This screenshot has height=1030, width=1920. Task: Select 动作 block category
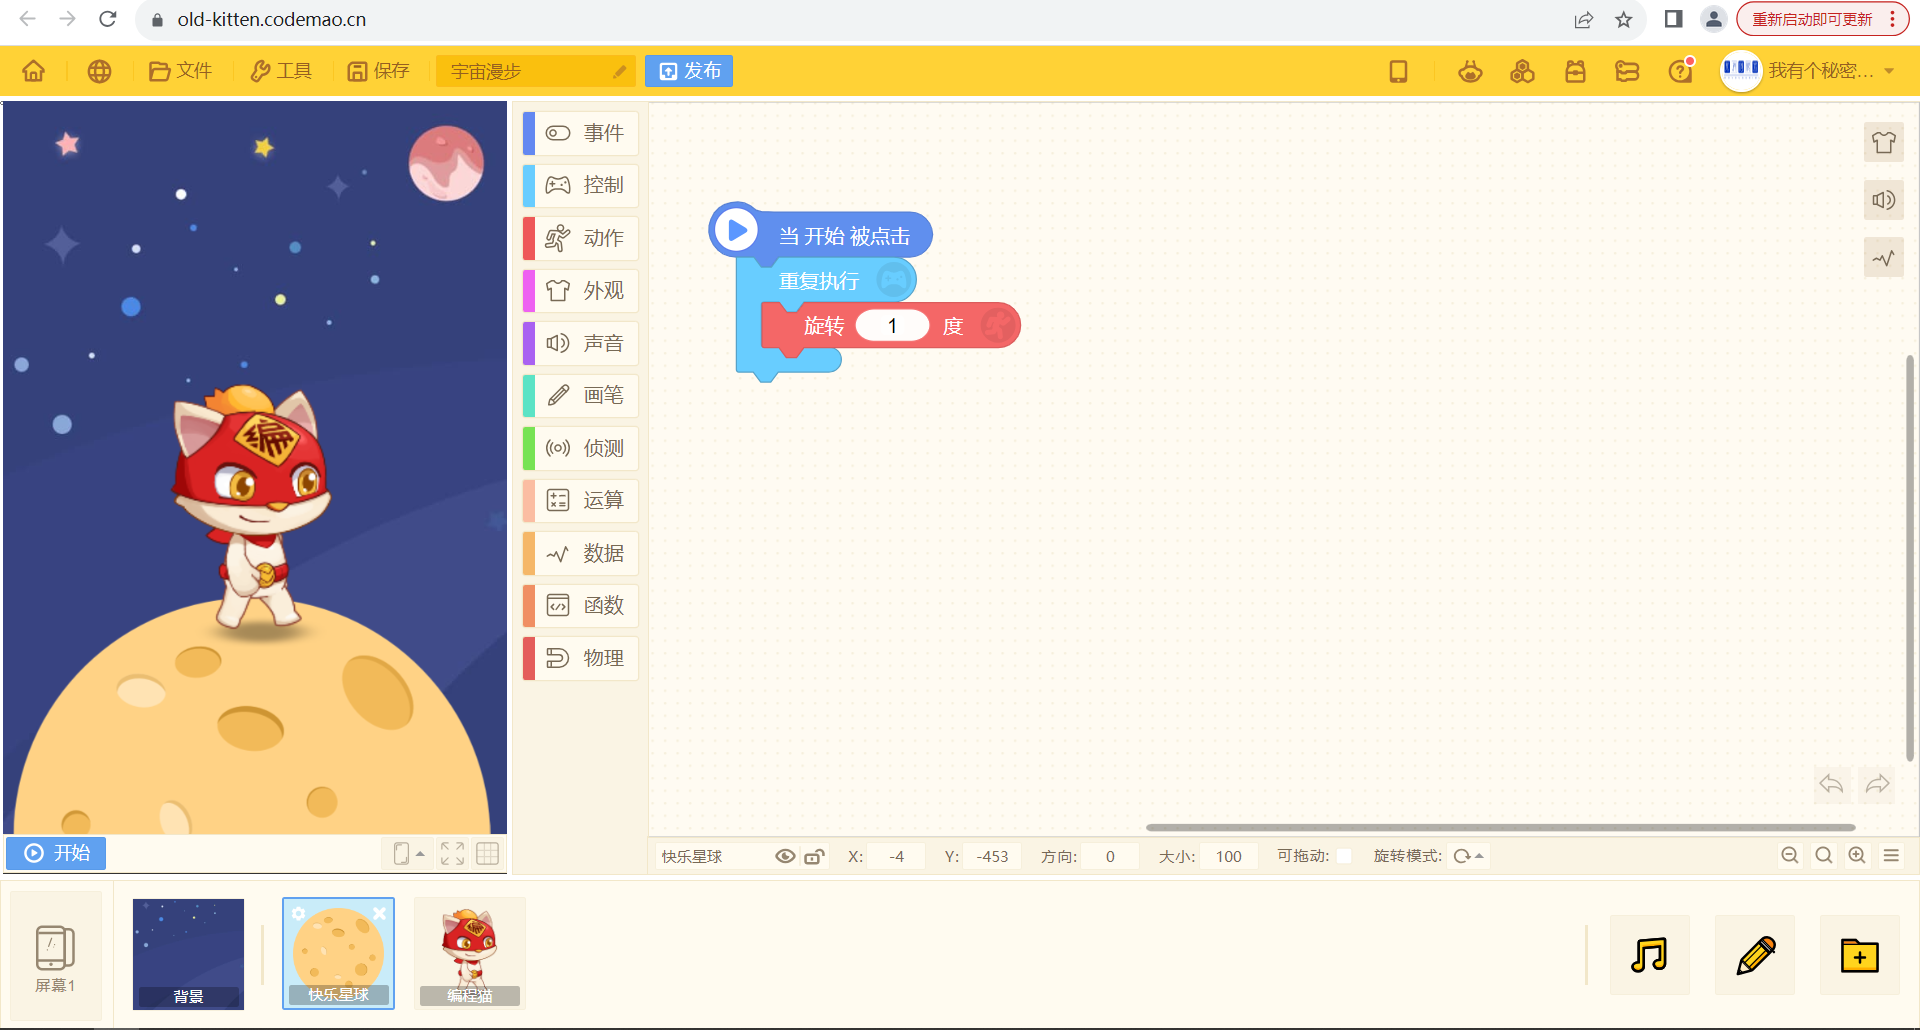(580, 238)
